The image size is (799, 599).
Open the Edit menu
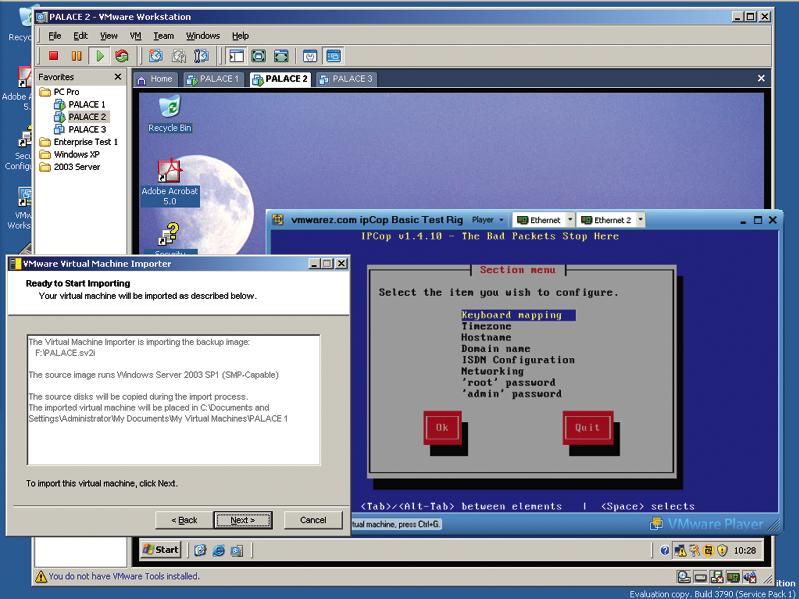coord(81,36)
